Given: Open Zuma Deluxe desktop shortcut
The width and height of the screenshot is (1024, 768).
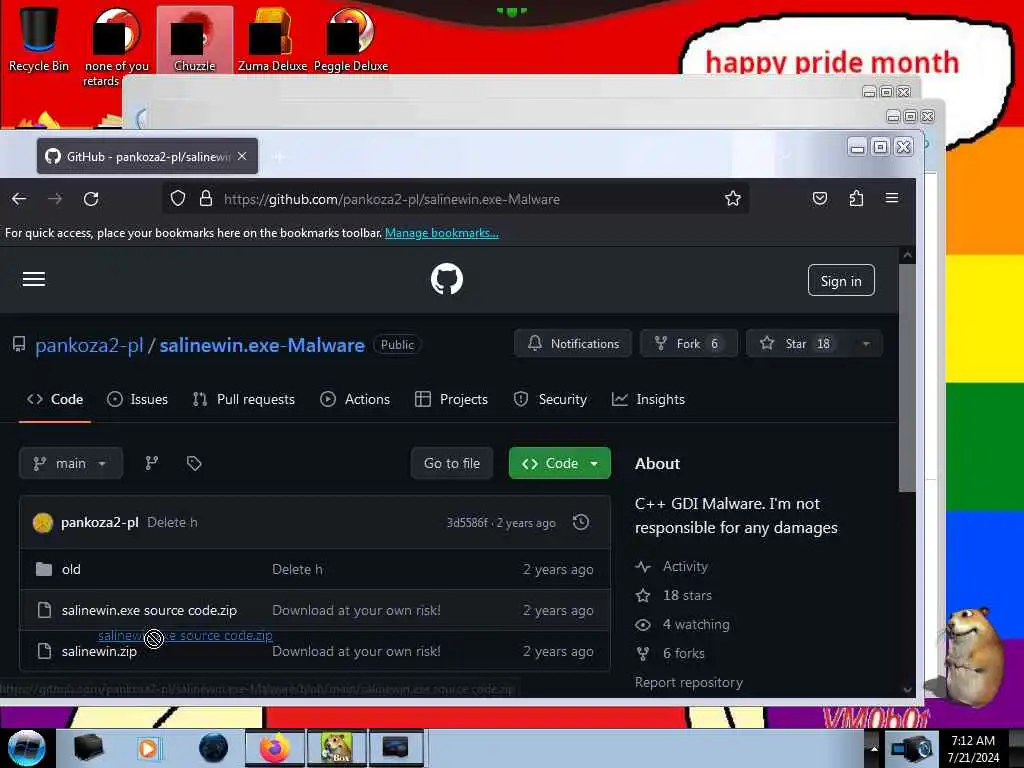Looking at the screenshot, I should [x=272, y=39].
